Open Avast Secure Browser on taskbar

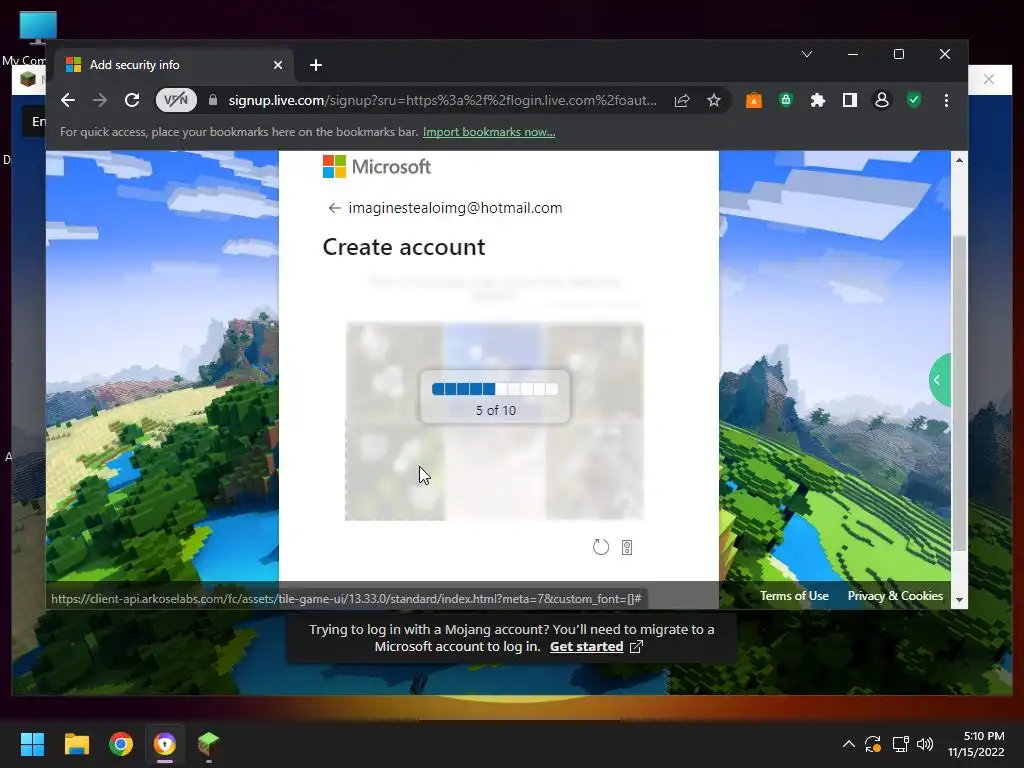[x=165, y=744]
